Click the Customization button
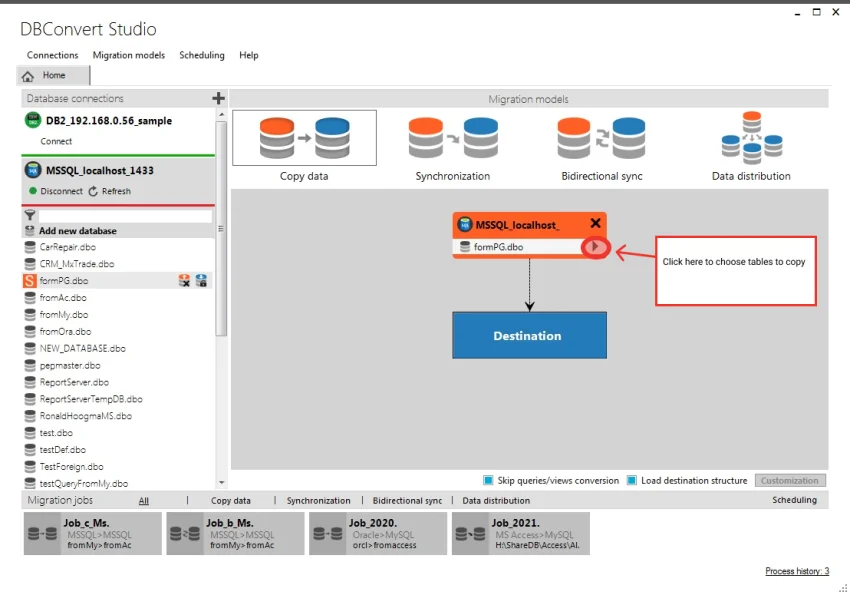The width and height of the screenshot is (850, 595). click(x=790, y=481)
